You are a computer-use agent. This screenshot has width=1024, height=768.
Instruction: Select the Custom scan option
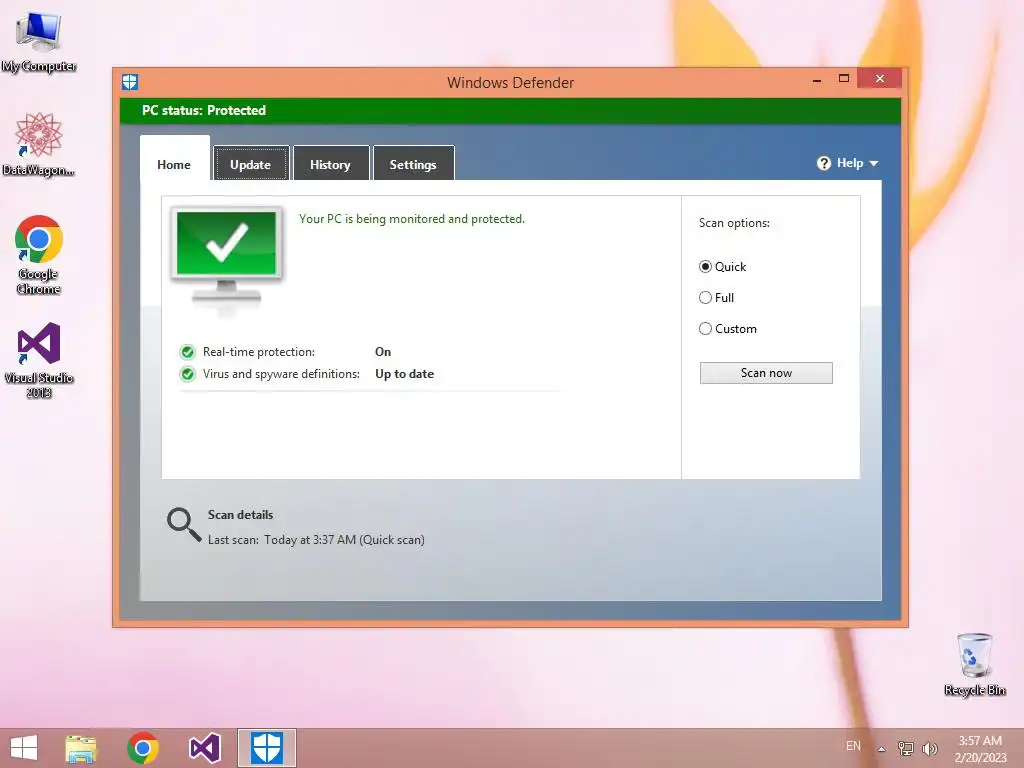click(728, 328)
